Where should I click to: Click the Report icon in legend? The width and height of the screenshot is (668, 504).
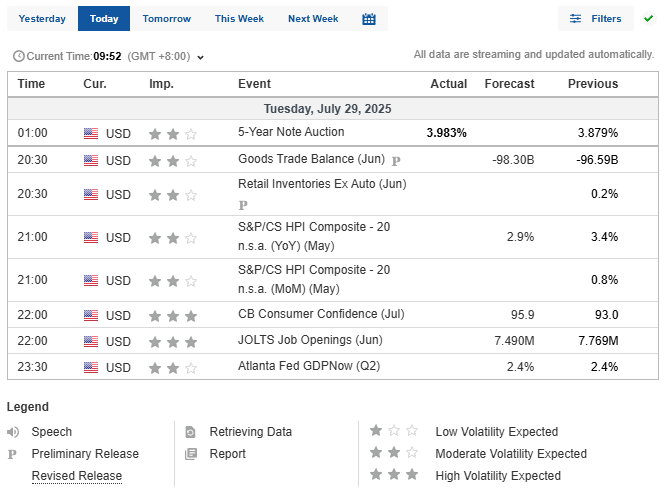(x=190, y=454)
